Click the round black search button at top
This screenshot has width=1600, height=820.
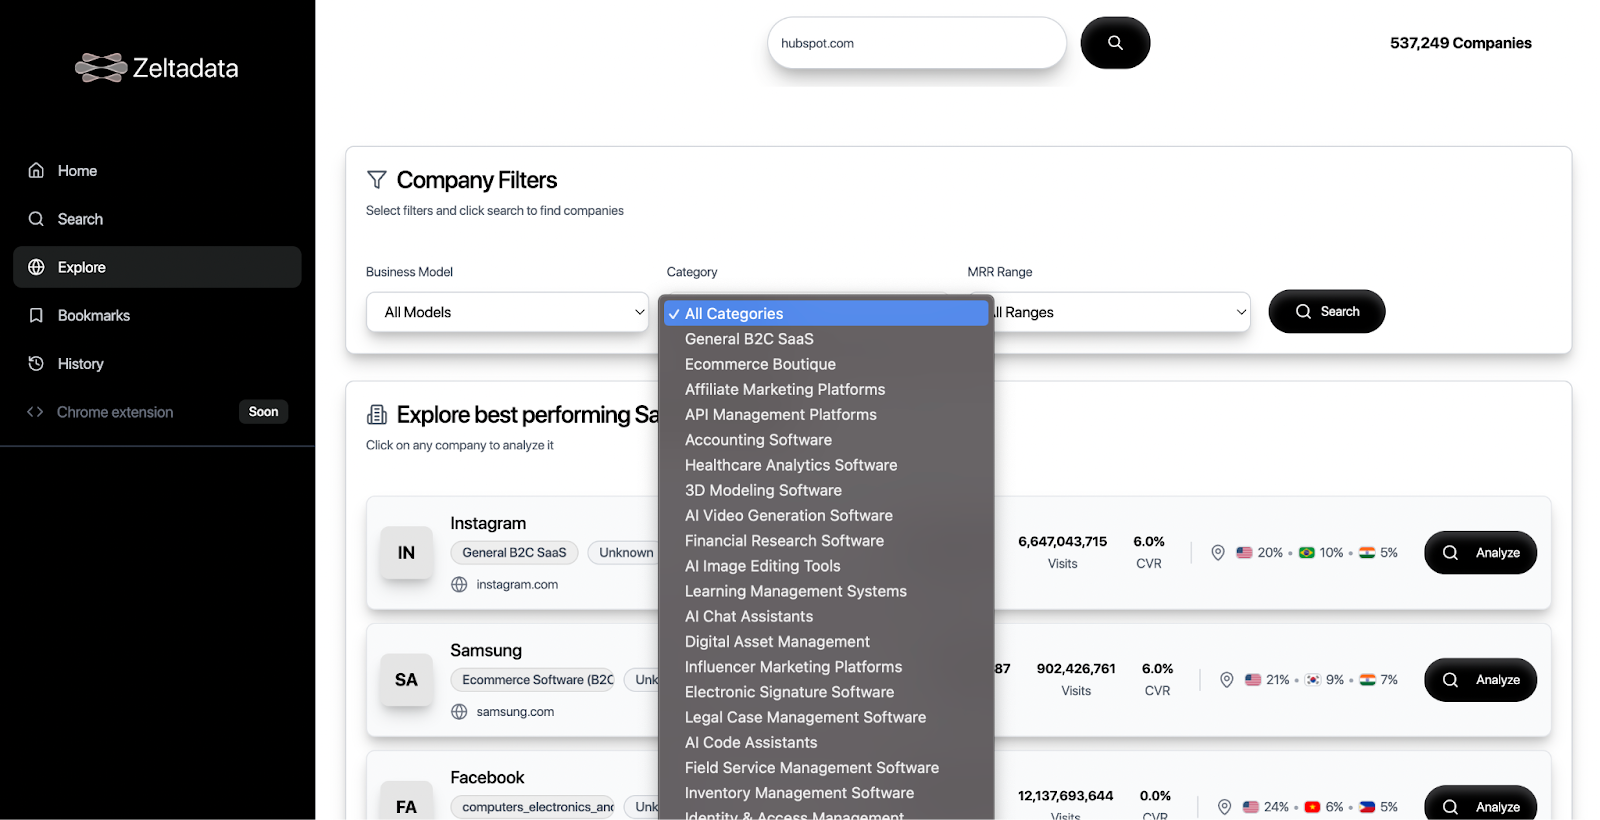tap(1115, 43)
